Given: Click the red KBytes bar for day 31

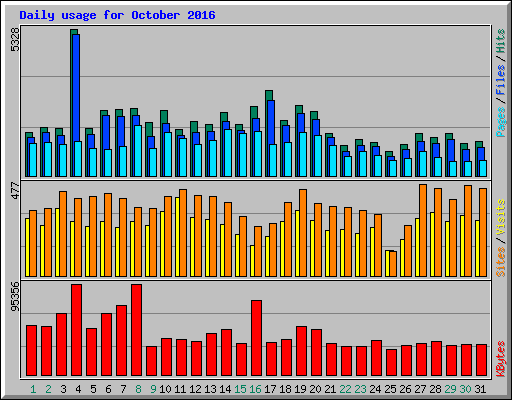Looking at the screenshot, I should (481, 360).
